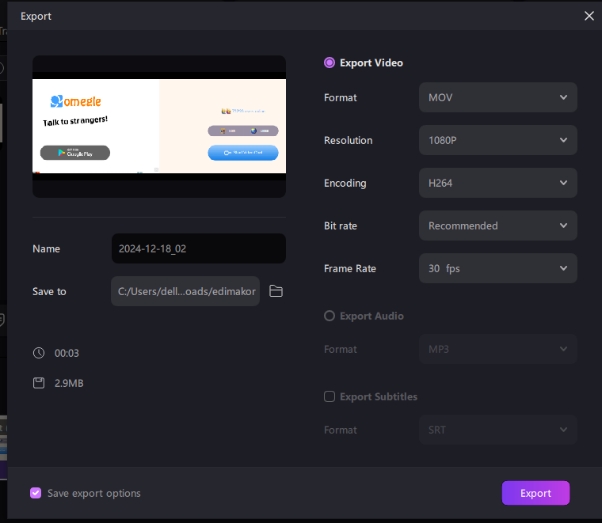Open the 30 fps frame rate dropdown
Image resolution: width=602 pixels, height=523 pixels.
click(497, 268)
